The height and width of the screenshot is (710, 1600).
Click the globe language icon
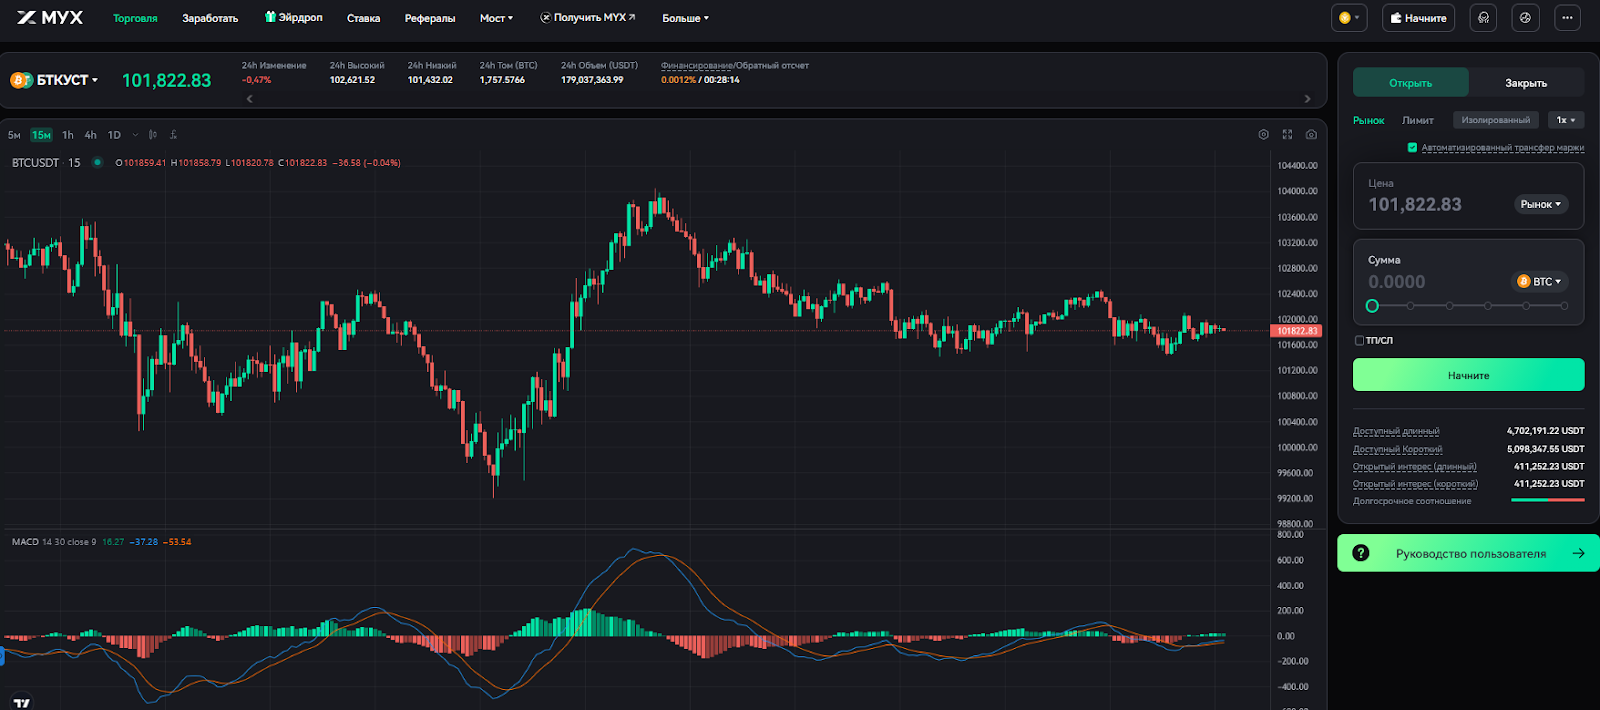click(1525, 18)
